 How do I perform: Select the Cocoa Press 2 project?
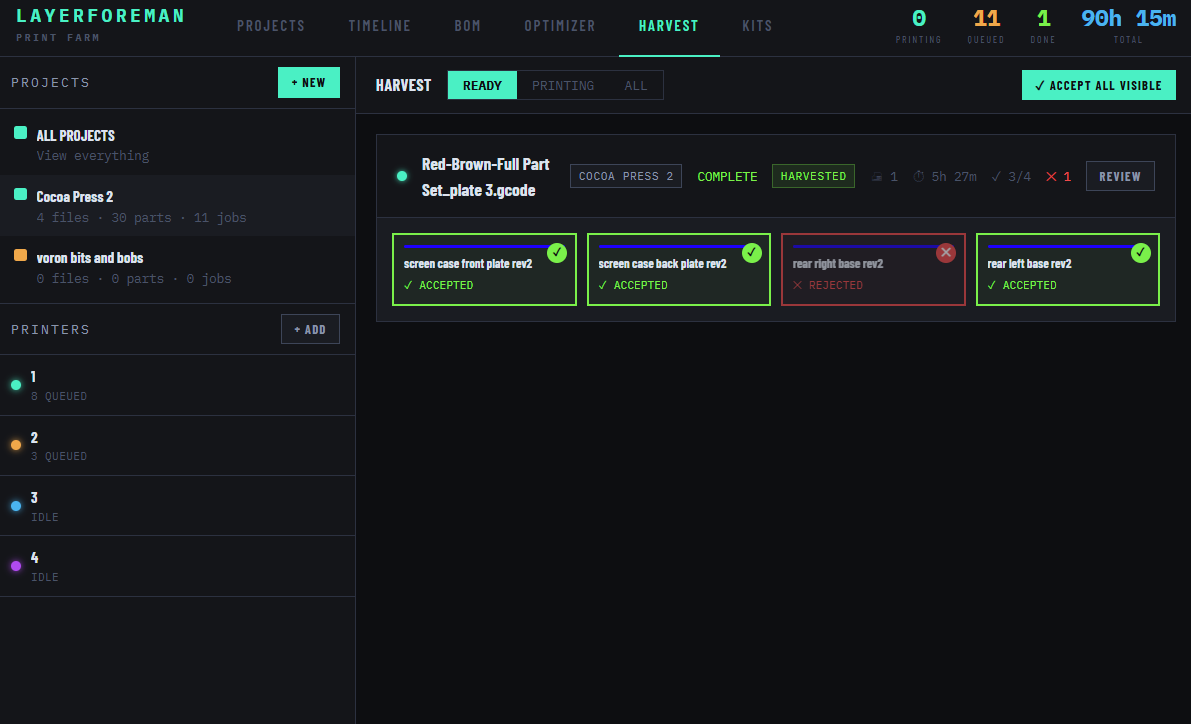[177, 206]
